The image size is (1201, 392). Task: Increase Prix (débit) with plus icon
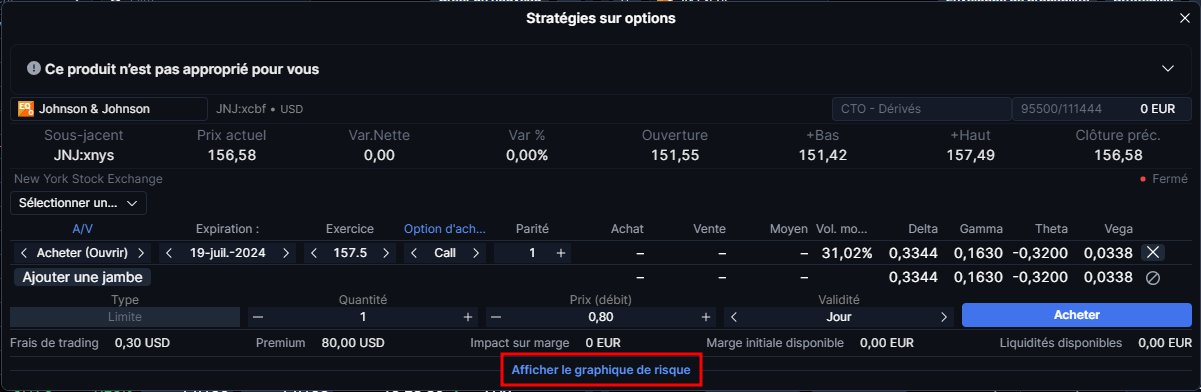(x=706, y=316)
